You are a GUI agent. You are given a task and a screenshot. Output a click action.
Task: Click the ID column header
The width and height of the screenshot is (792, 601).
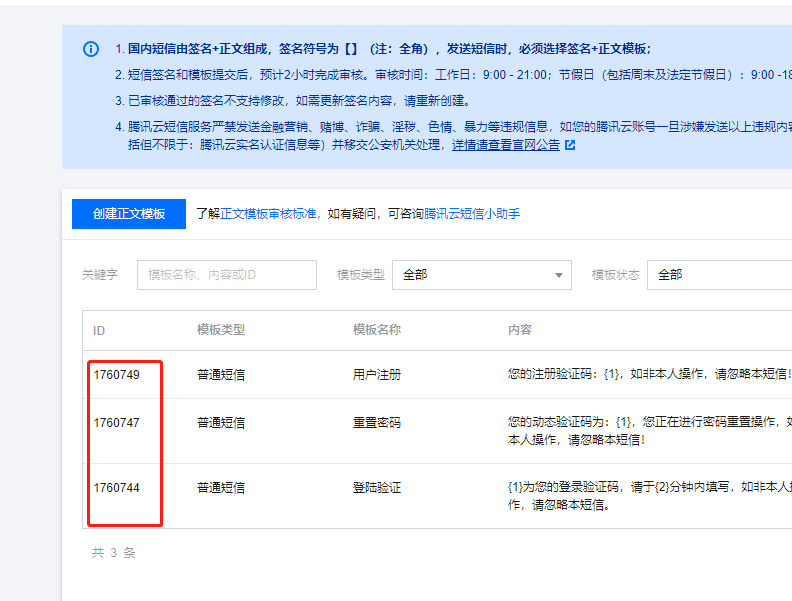[99, 331]
